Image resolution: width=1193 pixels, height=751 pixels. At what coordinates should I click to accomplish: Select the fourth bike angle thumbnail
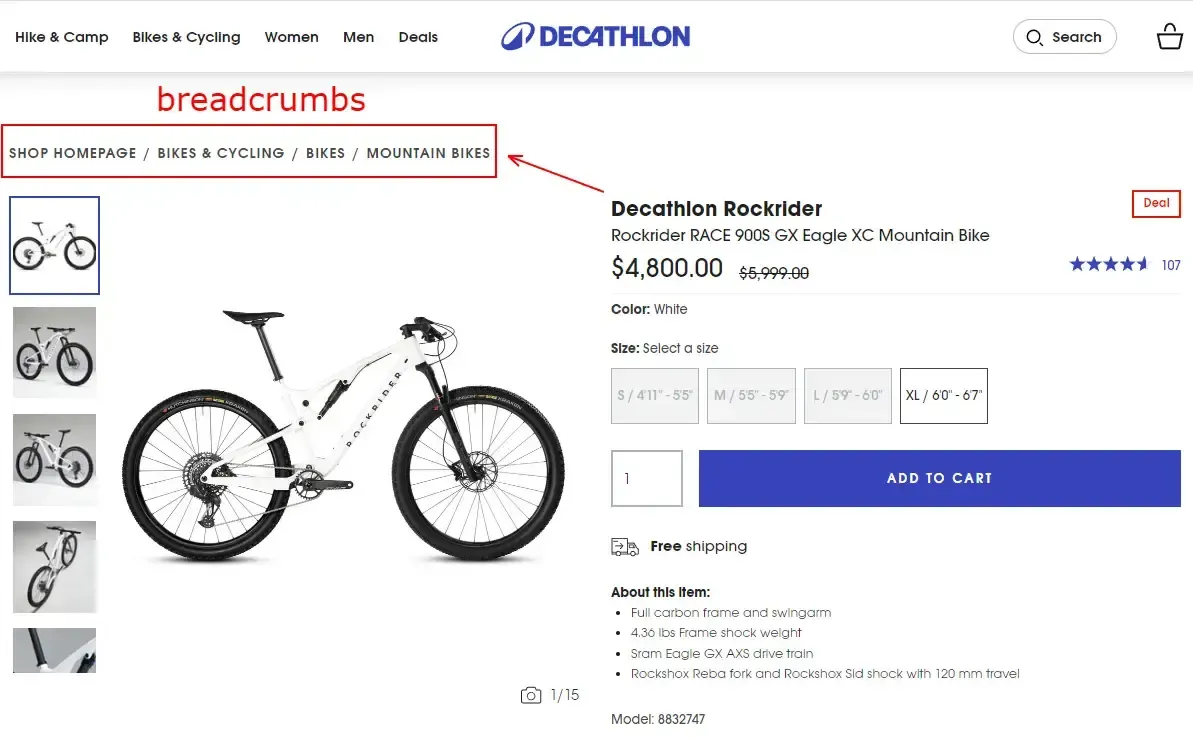[x=54, y=566]
